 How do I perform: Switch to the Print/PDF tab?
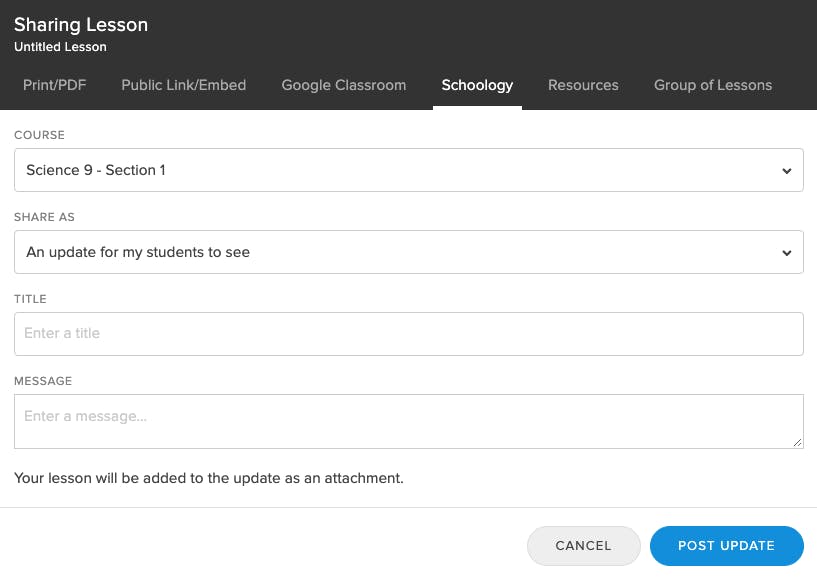pos(55,85)
